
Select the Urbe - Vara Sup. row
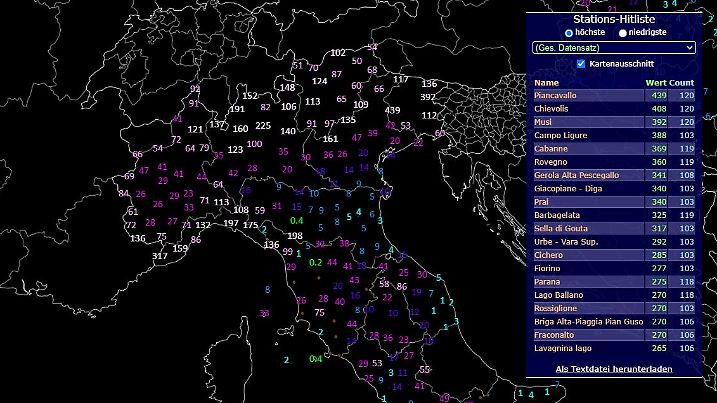[614, 242]
